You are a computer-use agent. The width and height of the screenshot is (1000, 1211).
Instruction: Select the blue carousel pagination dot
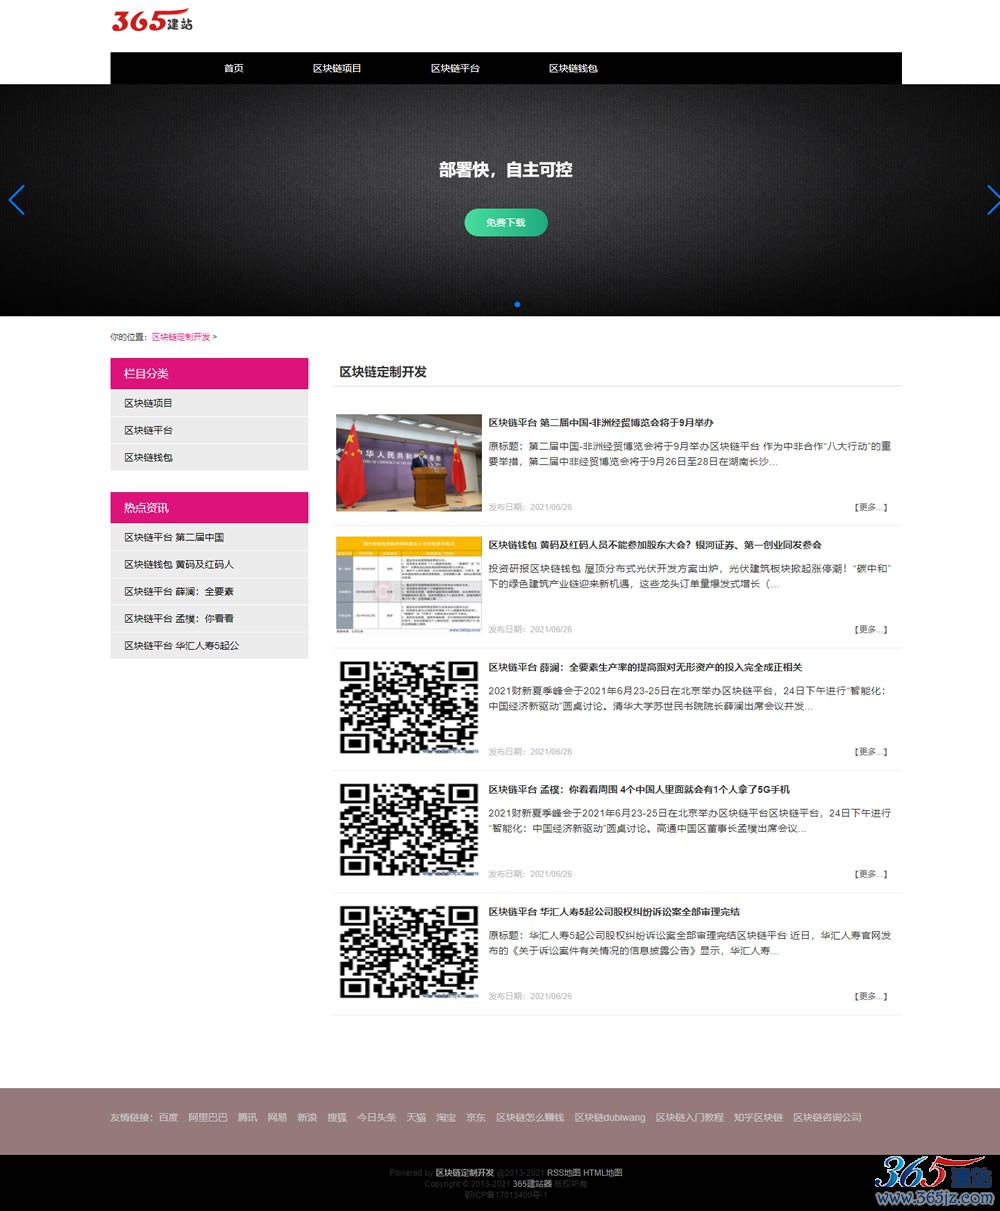517,304
